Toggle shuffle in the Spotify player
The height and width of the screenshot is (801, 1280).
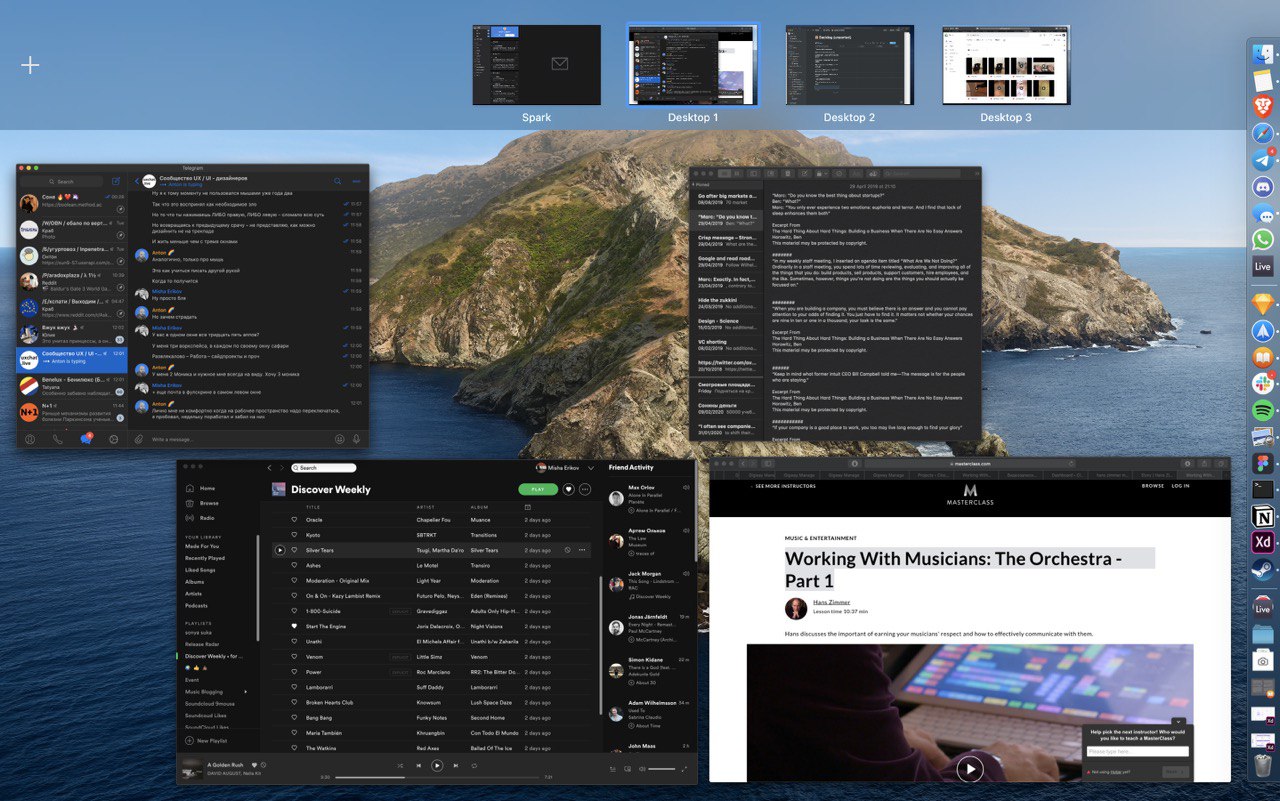pos(400,766)
